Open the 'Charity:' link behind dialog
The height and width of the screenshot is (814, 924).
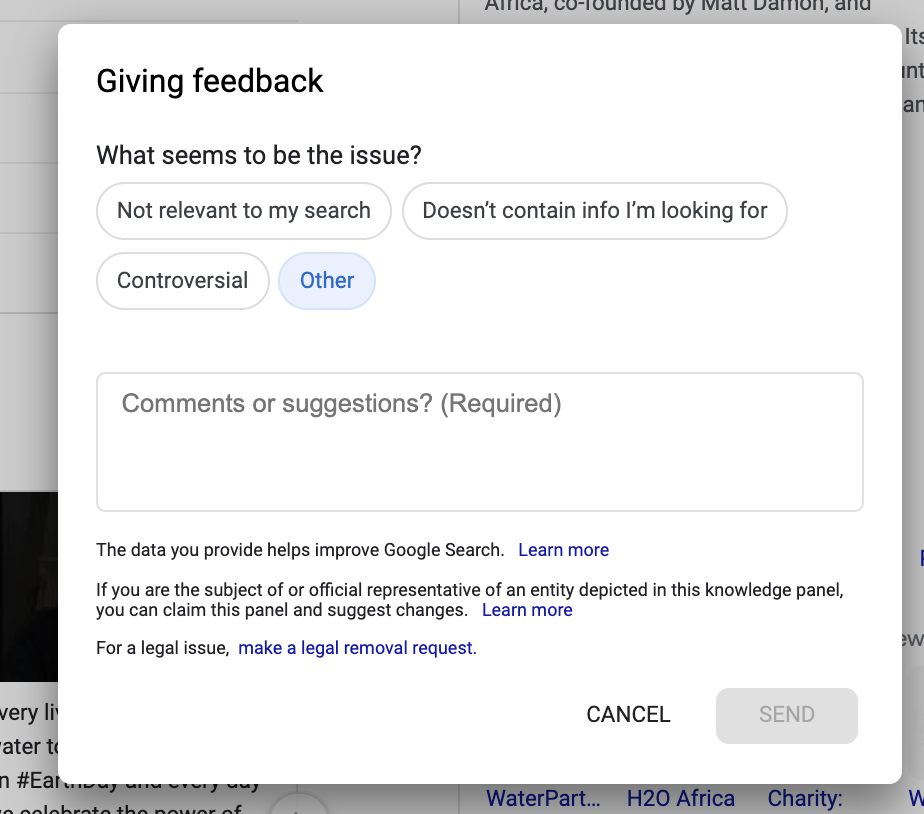click(805, 799)
